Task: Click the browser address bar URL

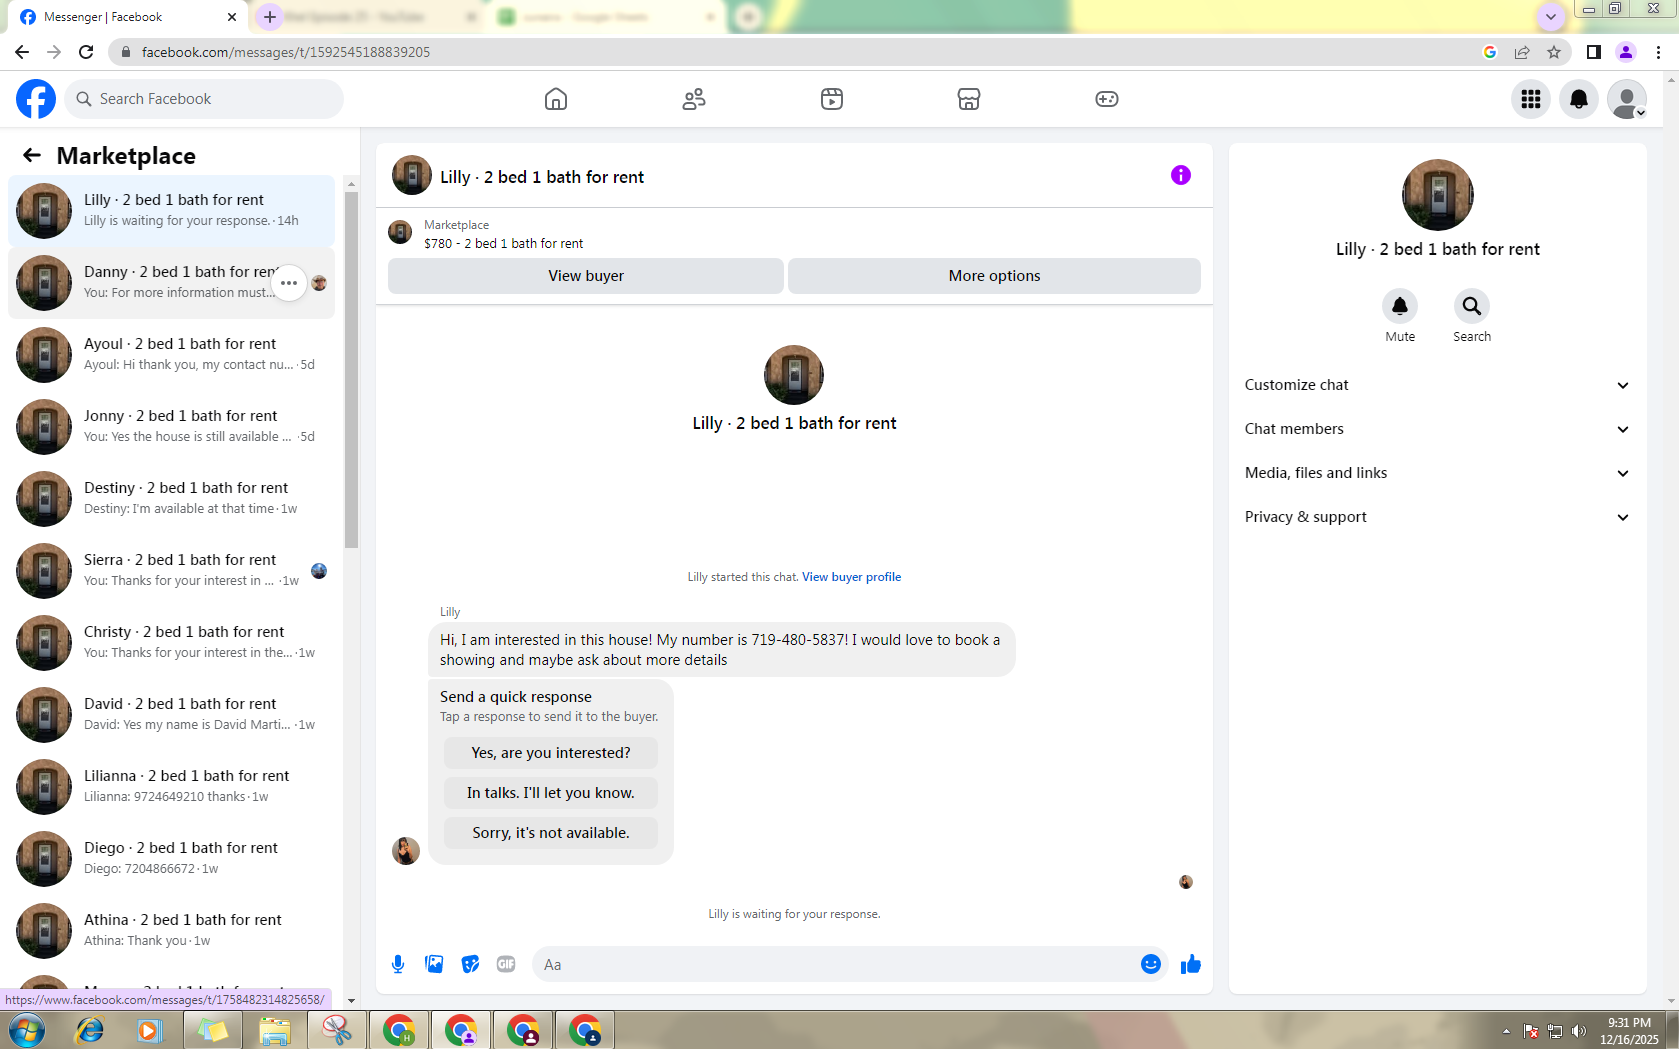Action: [286, 52]
